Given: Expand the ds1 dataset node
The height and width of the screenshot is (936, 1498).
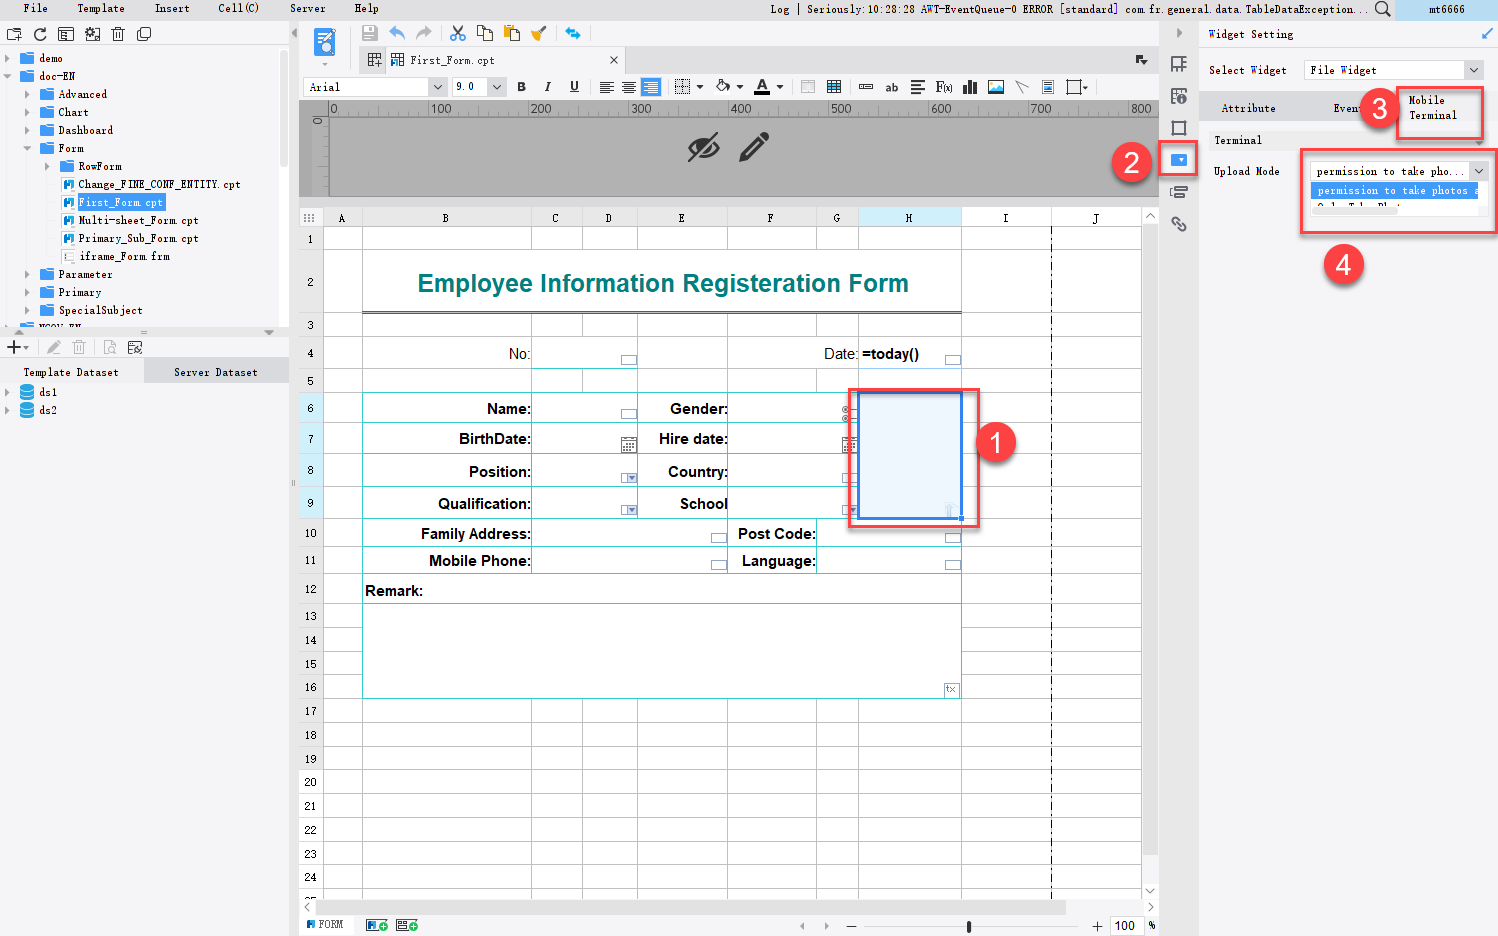Looking at the screenshot, I should point(8,392).
